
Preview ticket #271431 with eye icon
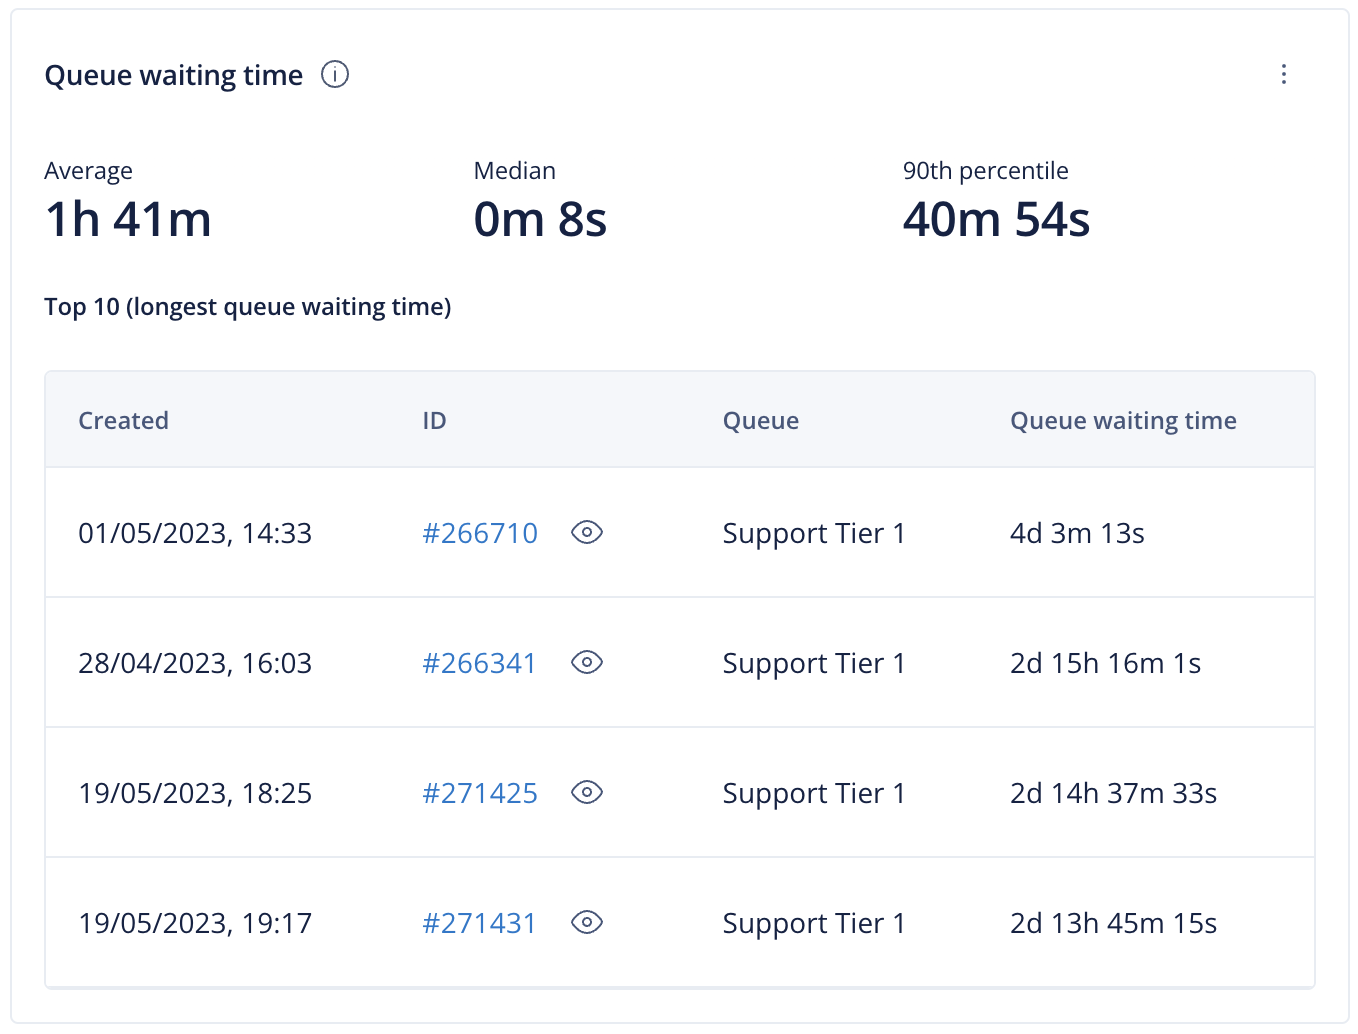pos(587,923)
